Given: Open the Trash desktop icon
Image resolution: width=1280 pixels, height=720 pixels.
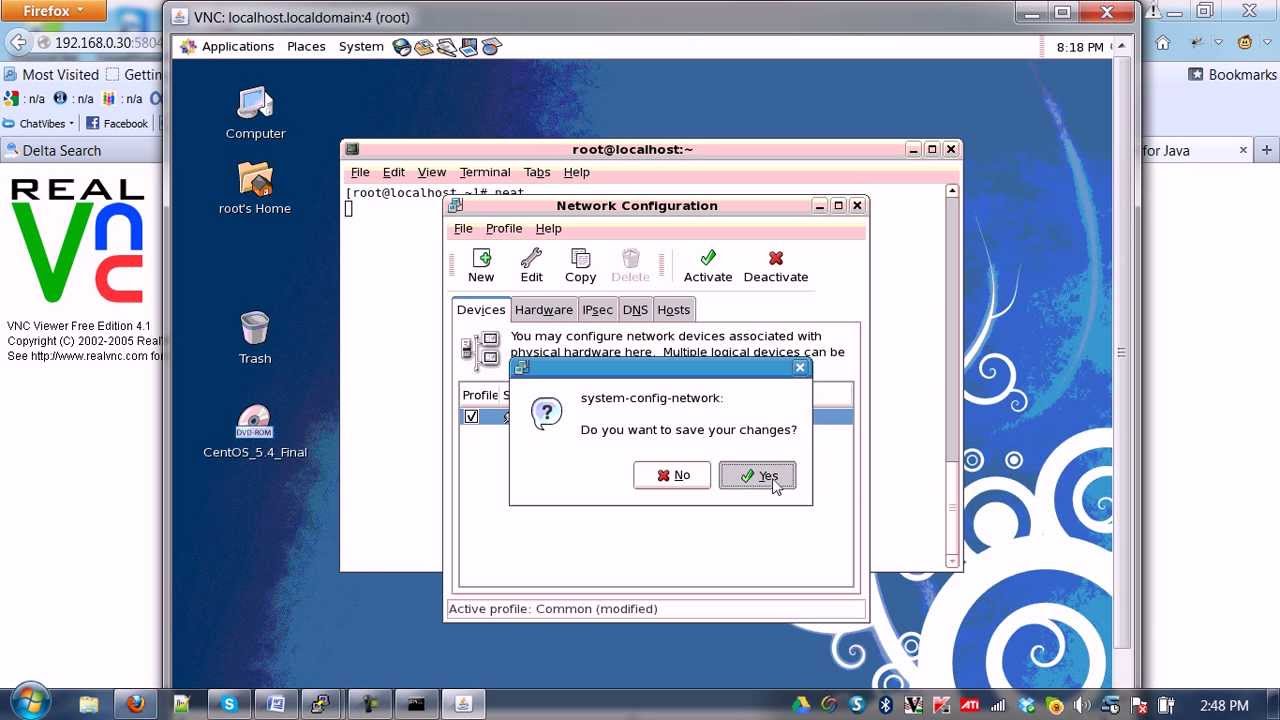Looking at the screenshot, I should (255, 328).
